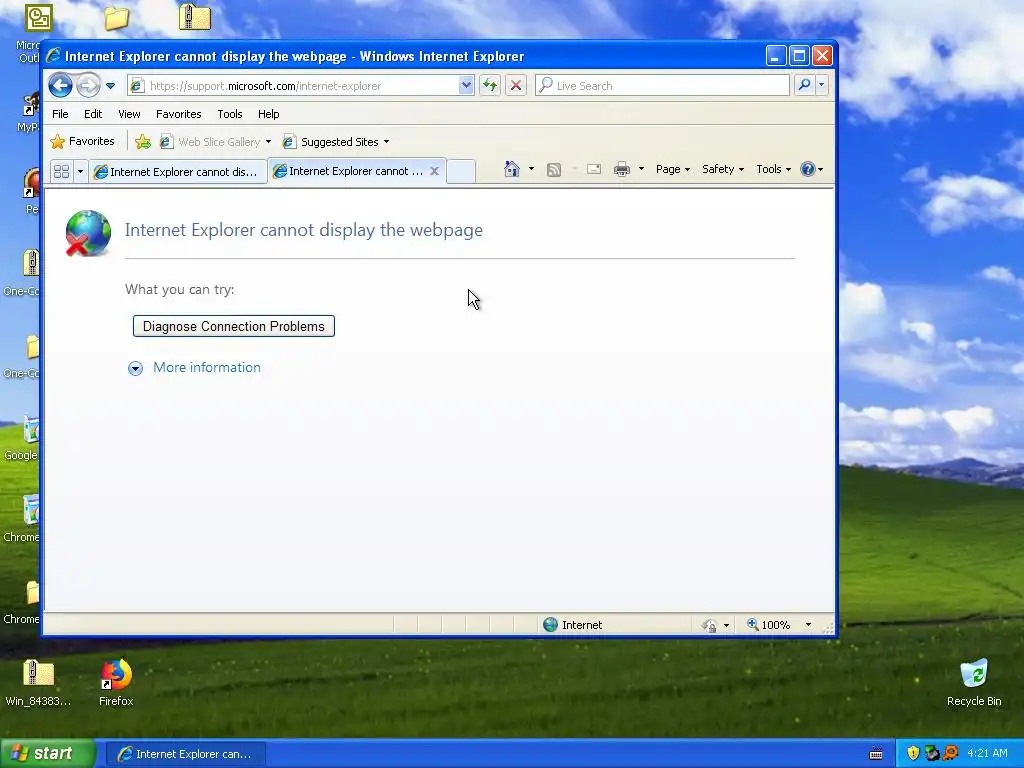Open the File menu
The width and height of the screenshot is (1024, 768).
pos(60,114)
